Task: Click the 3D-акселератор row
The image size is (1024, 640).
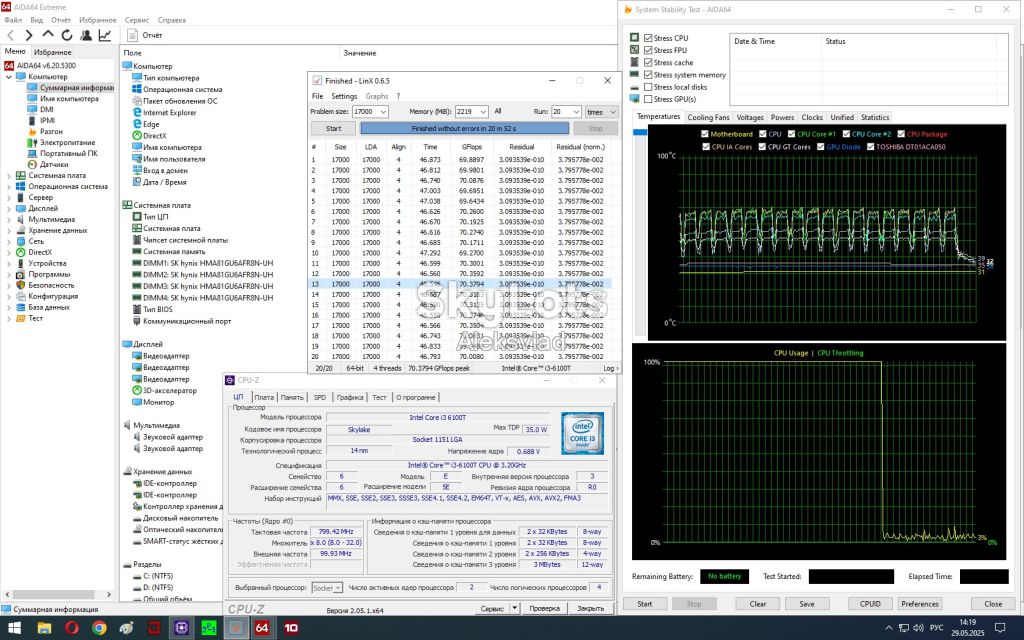Action: point(170,391)
